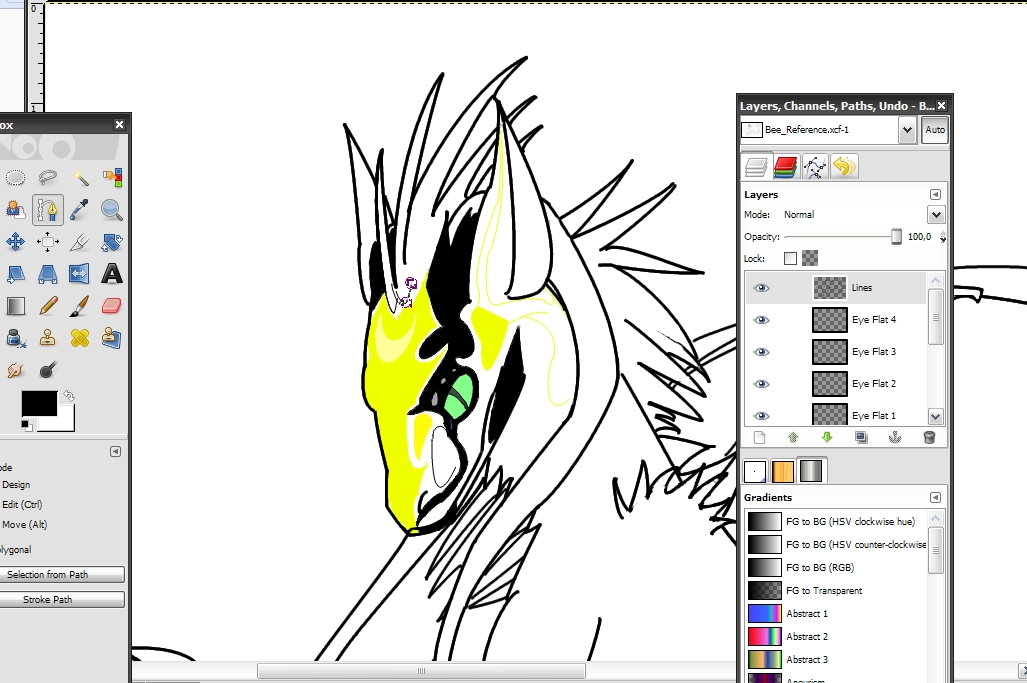Screen dimensions: 1027x683
Task: Hide the Eye Flat 3 layer
Action: click(x=761, y=352)
